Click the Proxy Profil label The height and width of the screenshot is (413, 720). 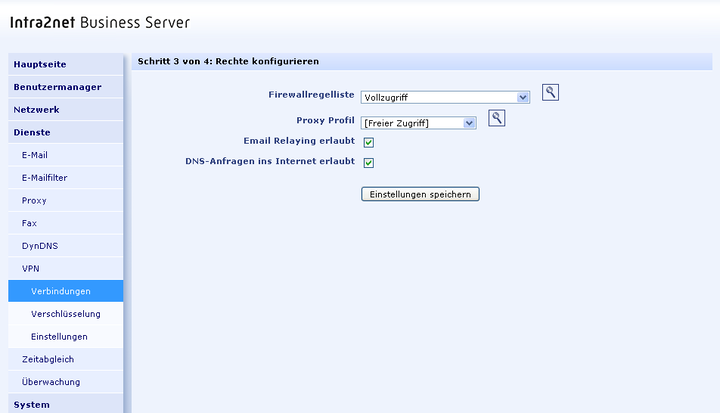(x=325, y=120)
